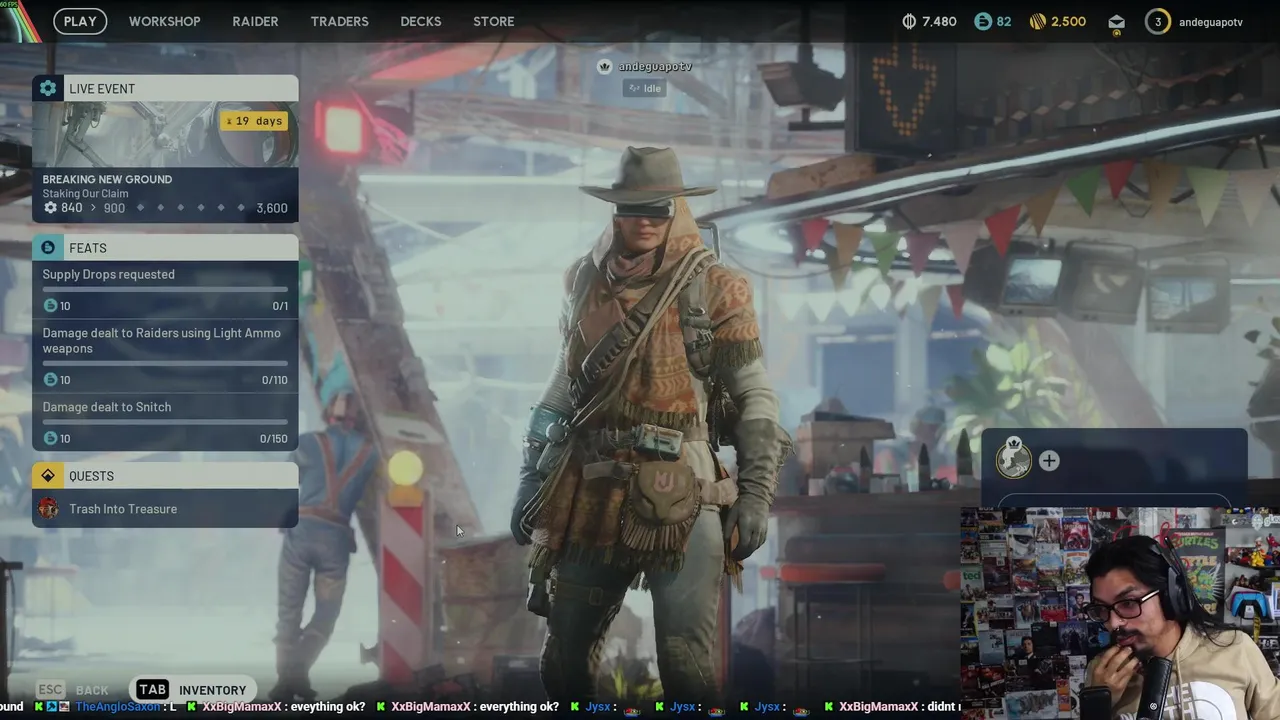This screenshot has height=720, width=1280.
Task: Open INVENTORY with the TAB button
Action: point(192,690)
